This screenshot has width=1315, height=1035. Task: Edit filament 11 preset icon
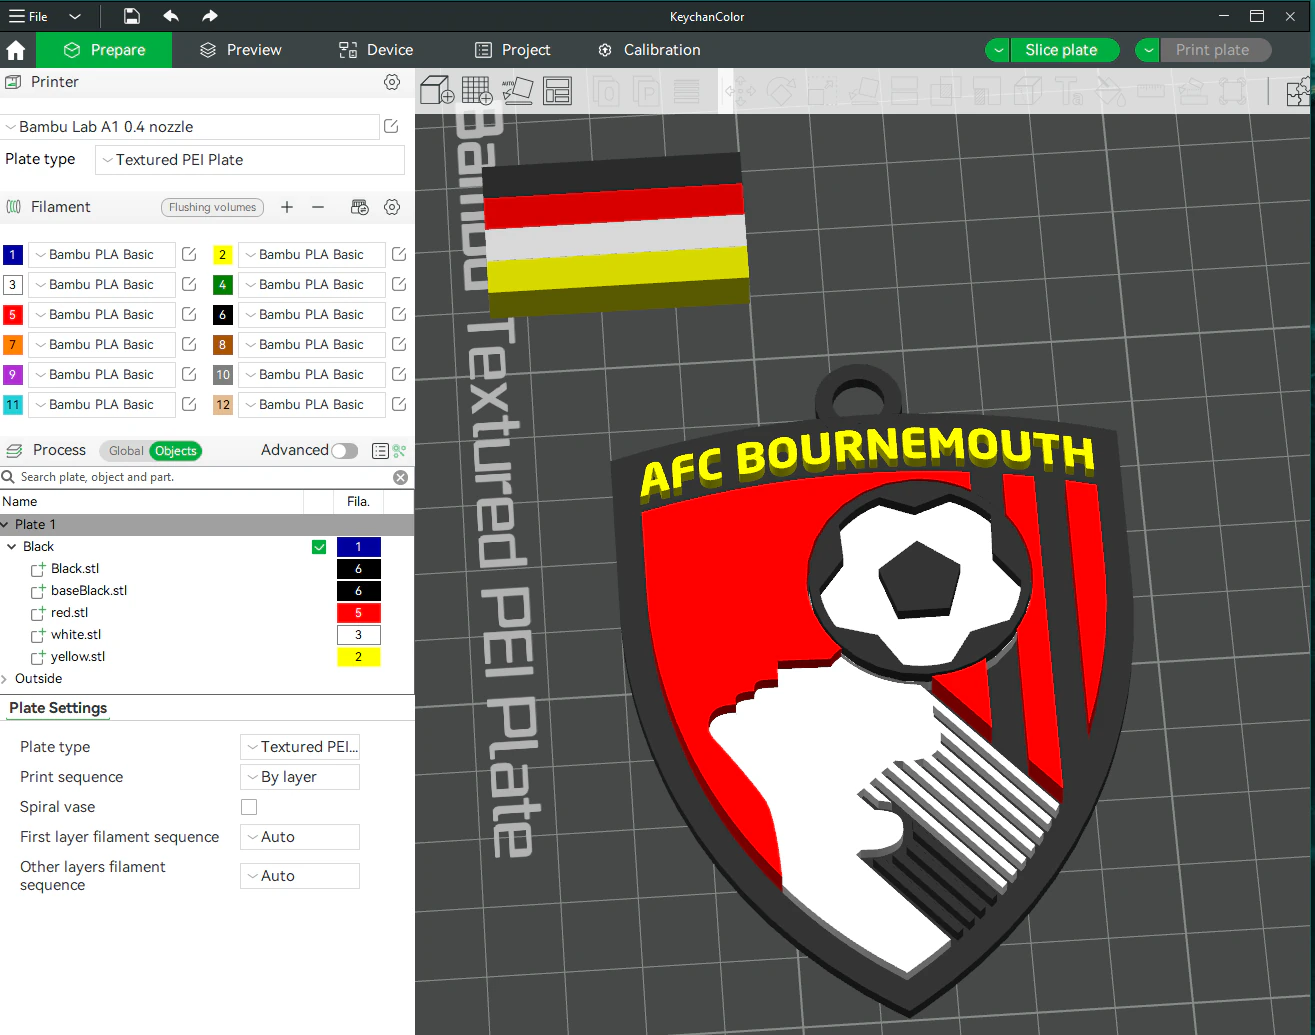coord(189,404)
